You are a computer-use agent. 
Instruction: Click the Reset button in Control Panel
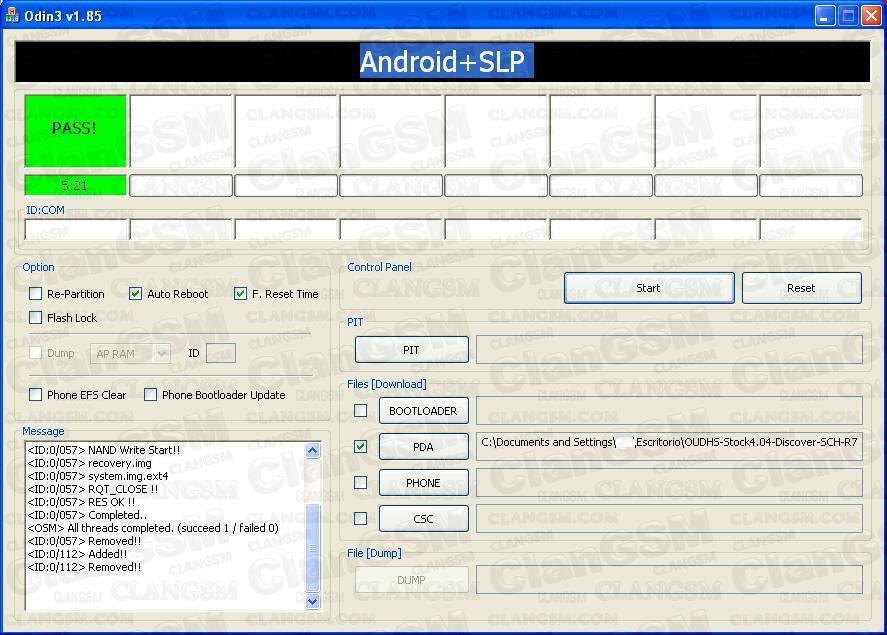pyautogui.click(x=802, y=288)
